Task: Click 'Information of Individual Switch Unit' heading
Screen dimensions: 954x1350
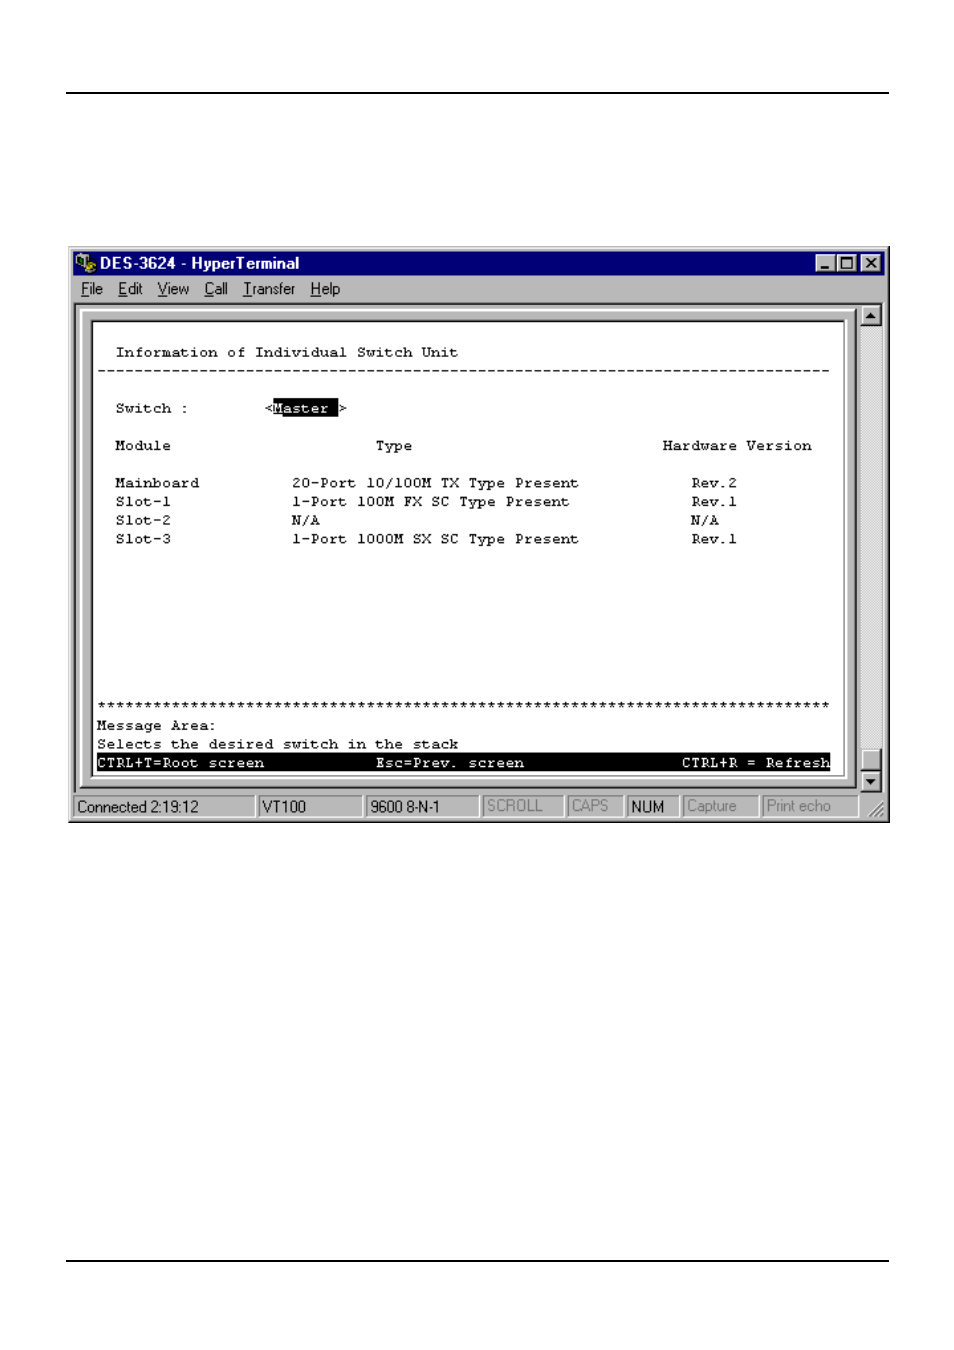Action: click(287, 353)
